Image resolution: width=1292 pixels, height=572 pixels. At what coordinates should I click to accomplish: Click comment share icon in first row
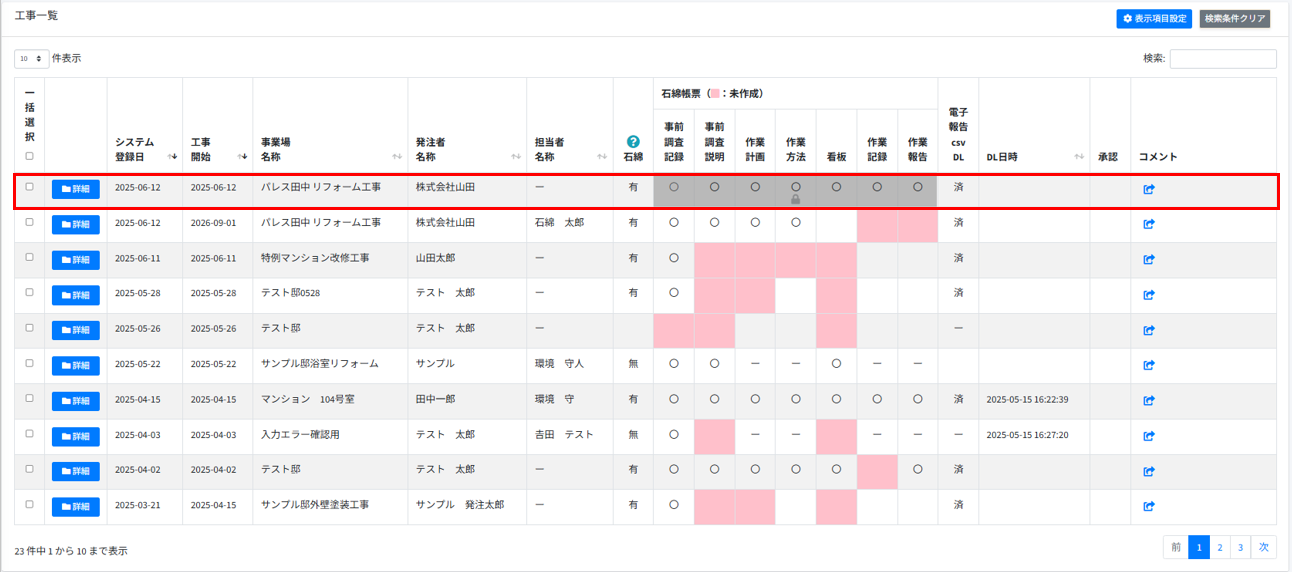pos(1148,189)
